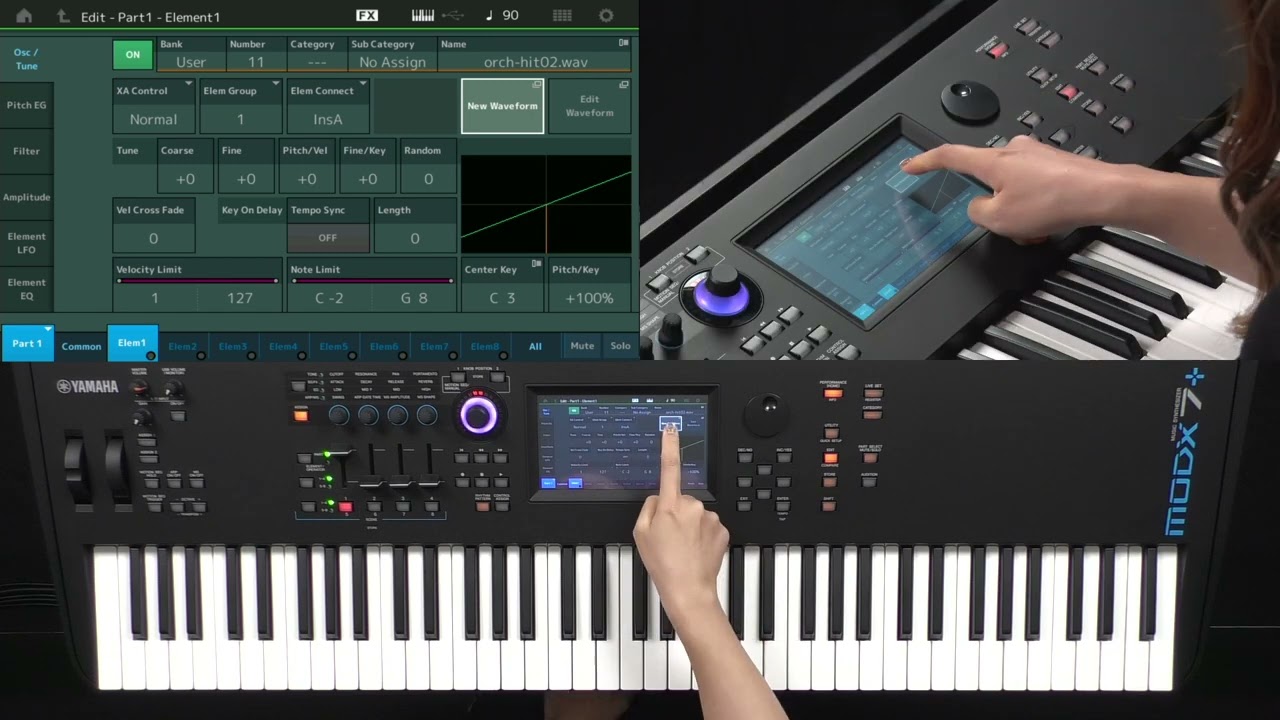Open the Element EQ tab

(x=26, y=289)
